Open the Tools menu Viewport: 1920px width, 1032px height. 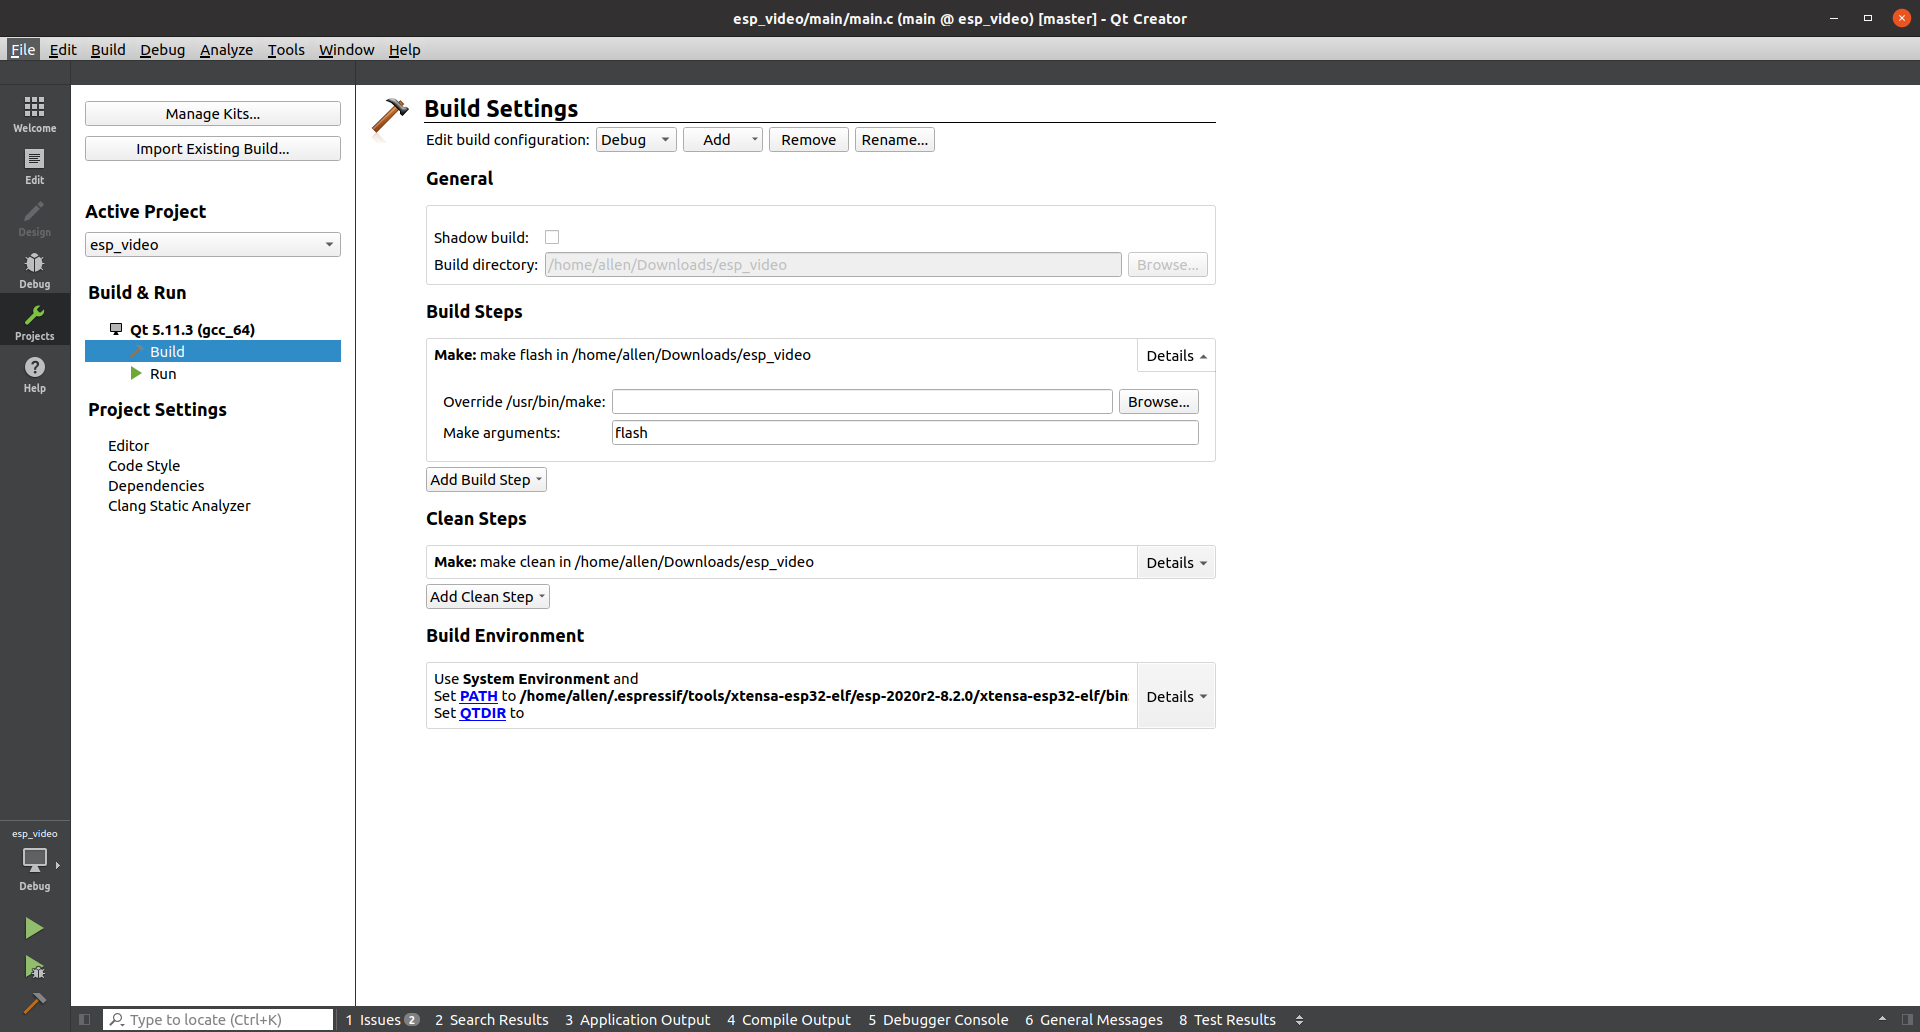(286, 49)
